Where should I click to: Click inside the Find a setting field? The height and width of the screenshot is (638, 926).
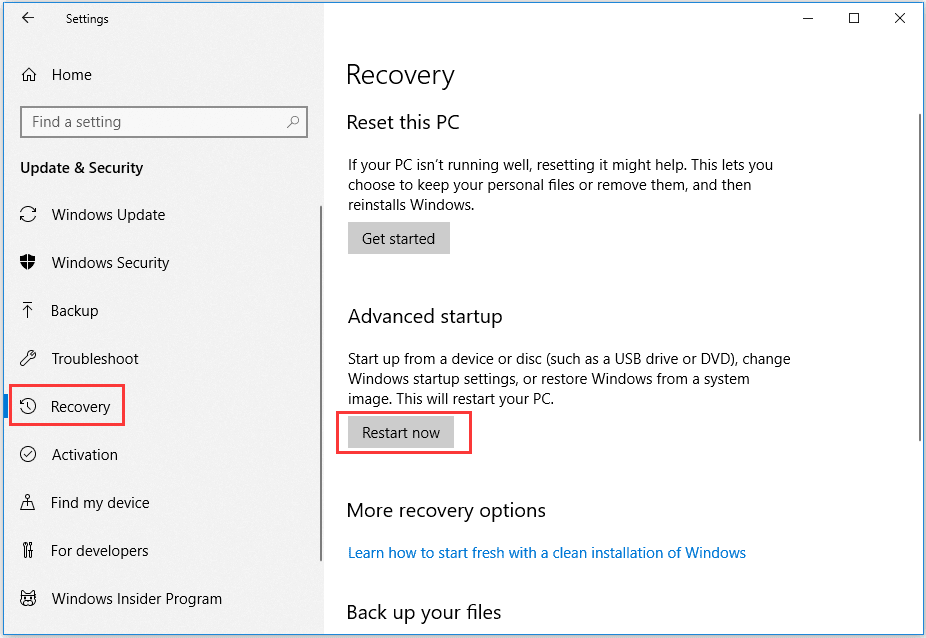(150, 121)
